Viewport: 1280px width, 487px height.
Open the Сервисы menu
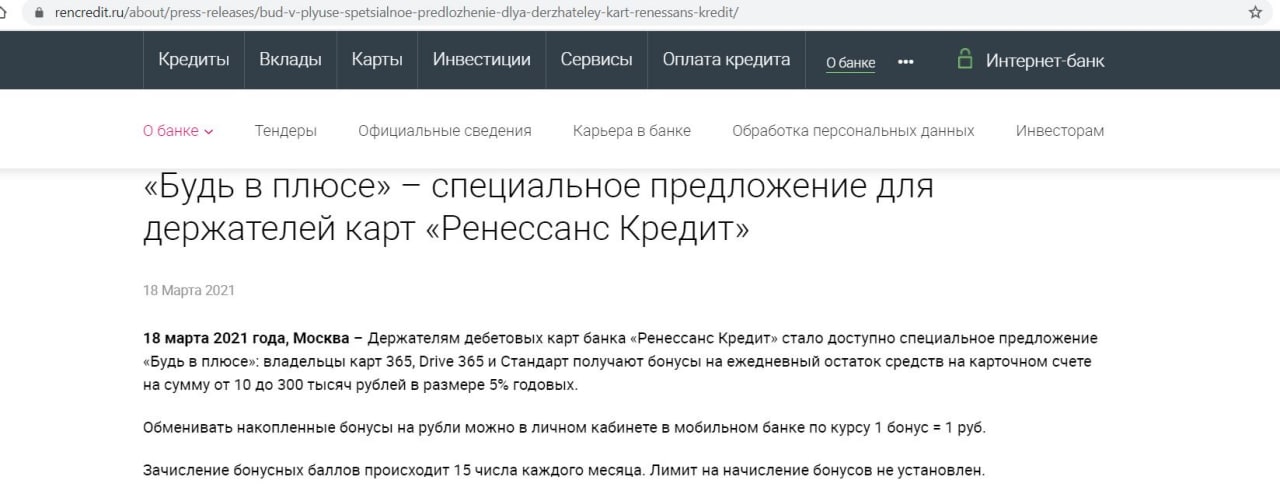coord(597,59)
